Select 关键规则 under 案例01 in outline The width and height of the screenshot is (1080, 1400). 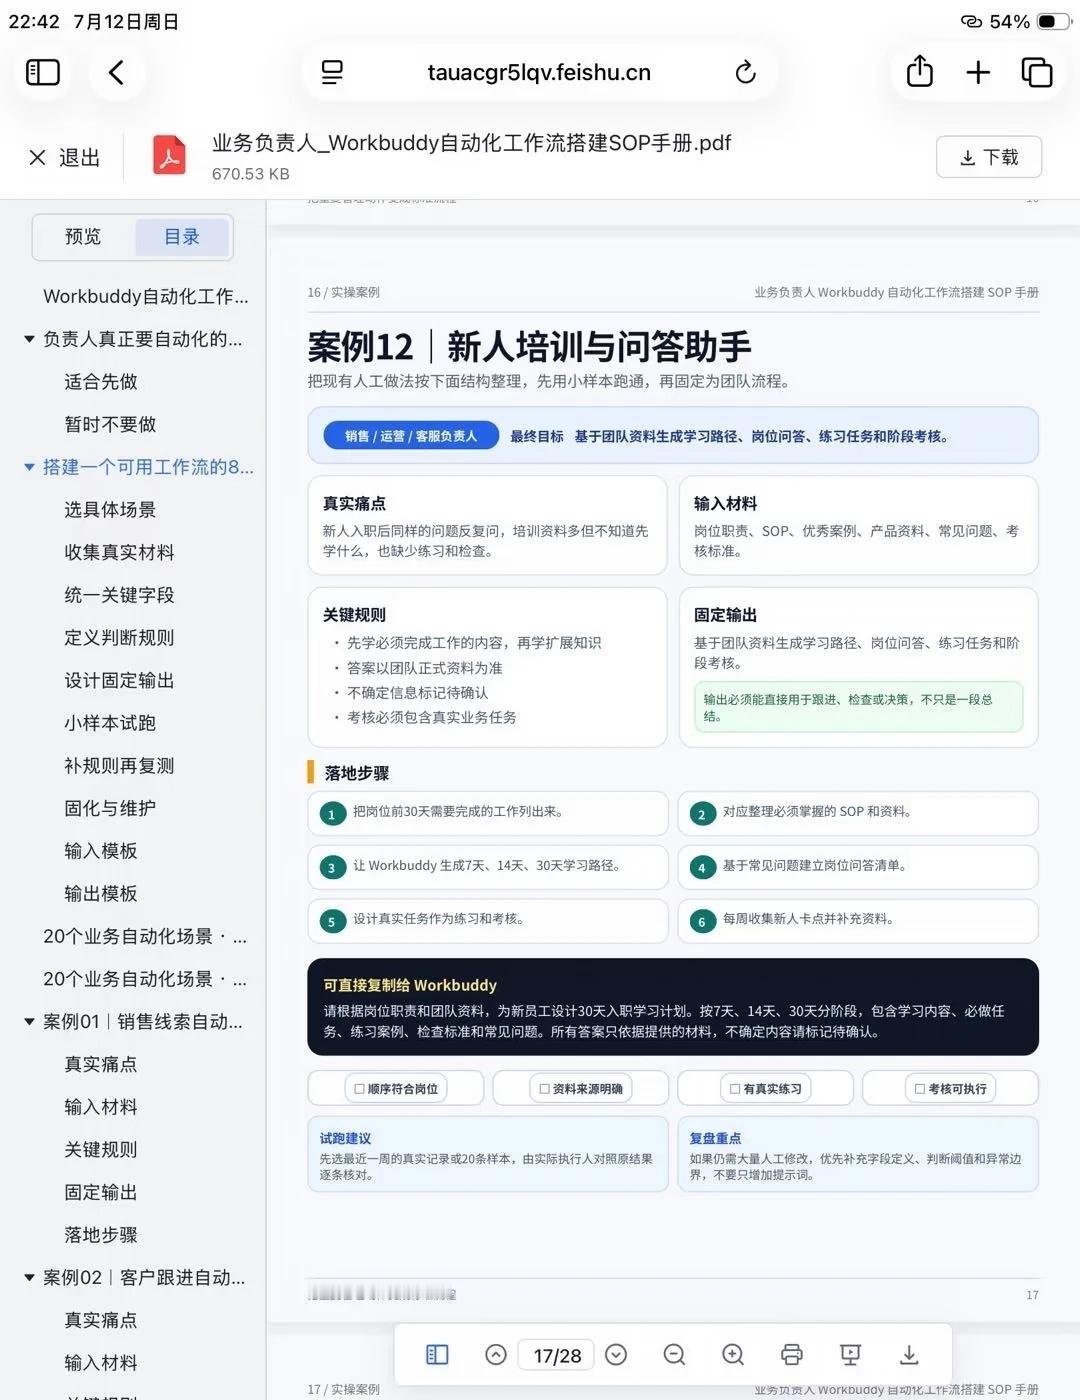101,1150
